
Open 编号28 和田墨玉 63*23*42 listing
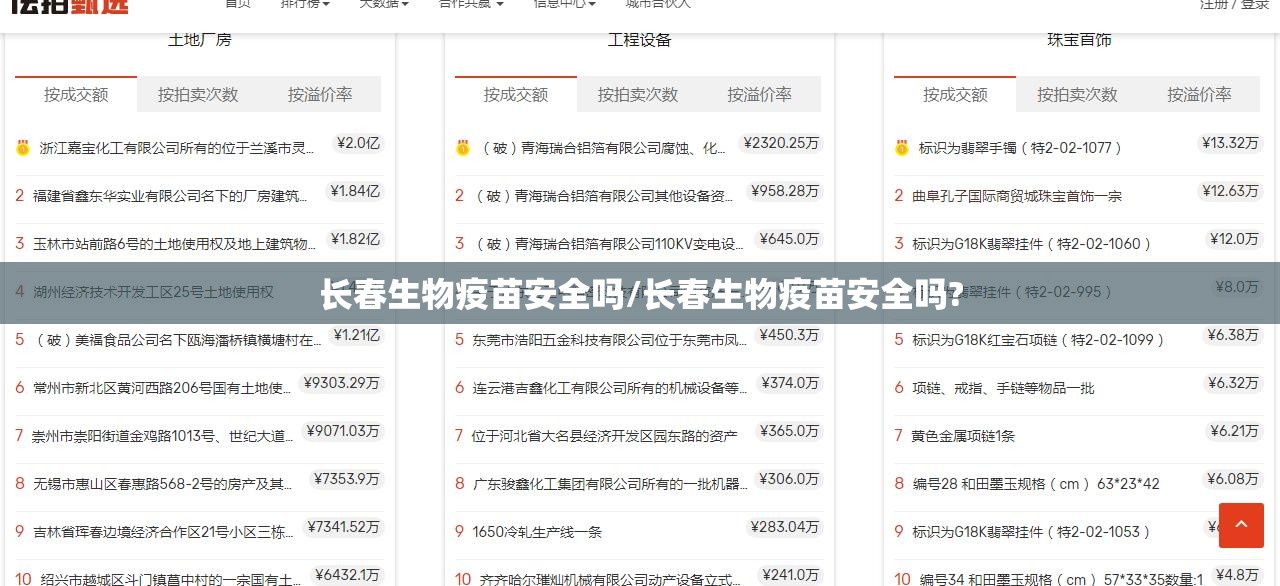click(x=1036, y=484)
